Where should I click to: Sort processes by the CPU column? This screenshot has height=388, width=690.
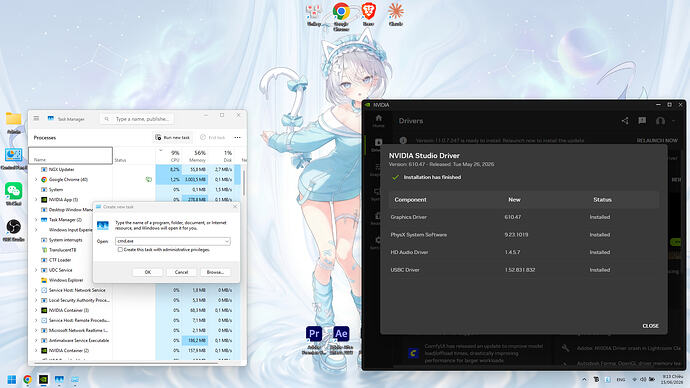click(x=172, y=156)
